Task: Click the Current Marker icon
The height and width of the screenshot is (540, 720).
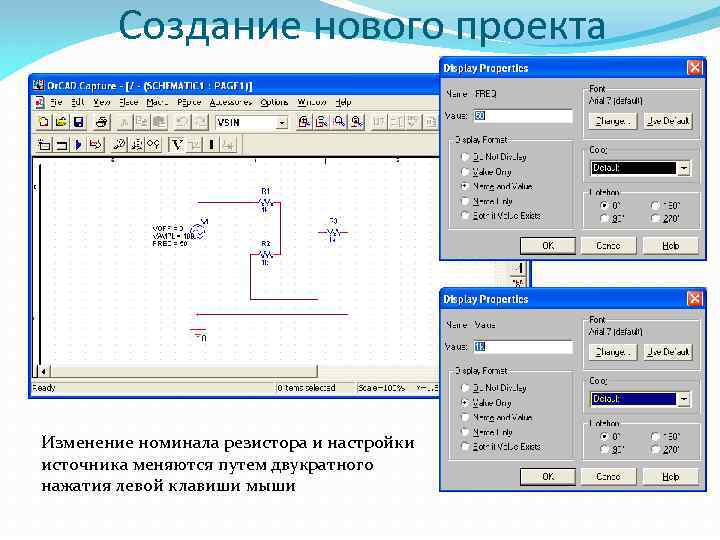Action: [153, 145]
